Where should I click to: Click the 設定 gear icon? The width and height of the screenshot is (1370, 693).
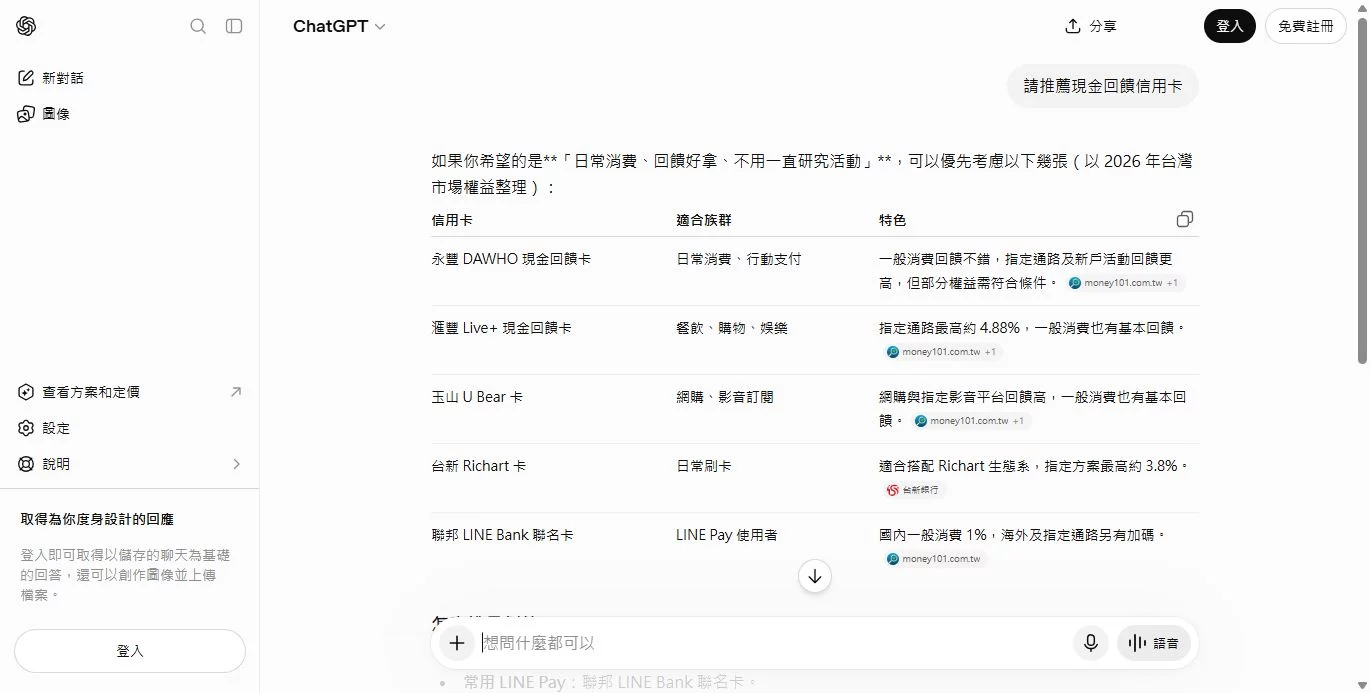click(x=27, y=428)
